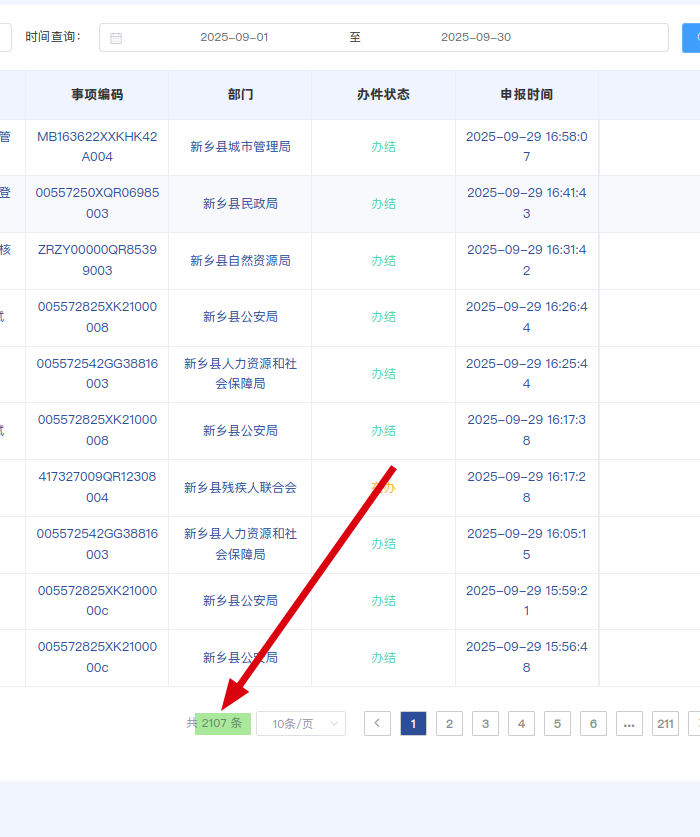
Task: Open page 4 of the table
Action: coord(521,723)
